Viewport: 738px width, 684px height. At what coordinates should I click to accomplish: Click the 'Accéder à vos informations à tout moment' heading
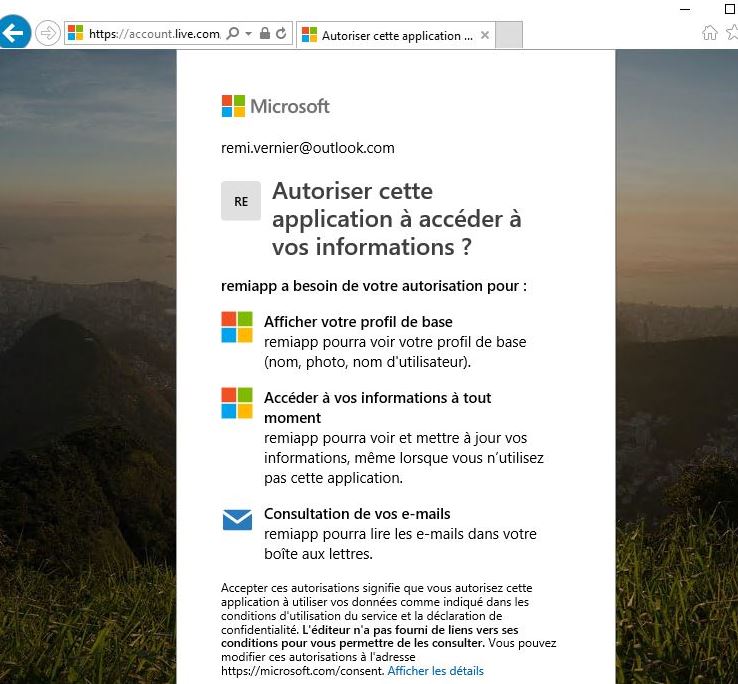click(x=377, y=408)
